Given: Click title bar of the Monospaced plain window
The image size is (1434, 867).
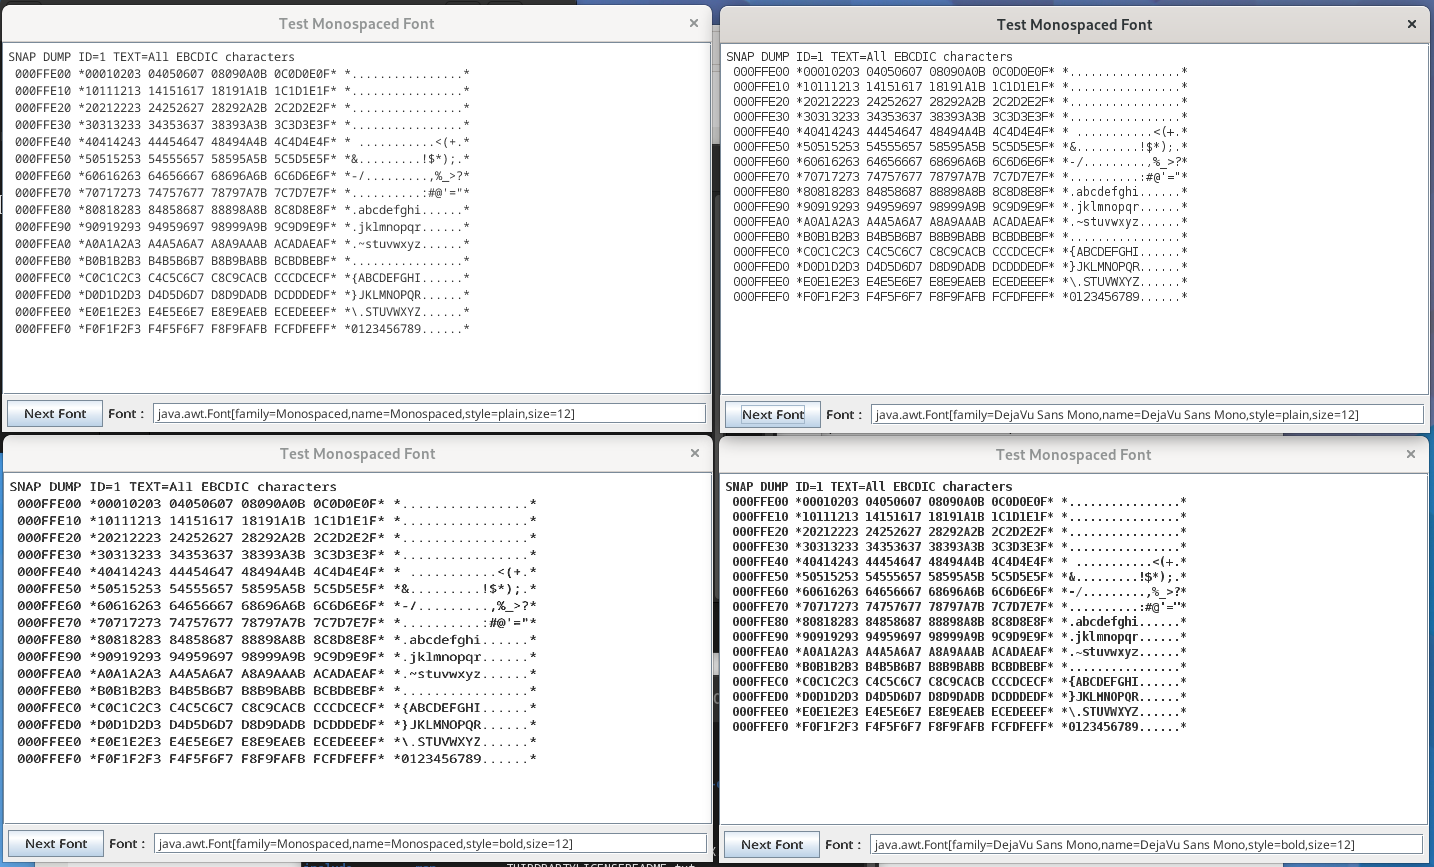Looking at the screenshot, I should tap(356, 24).
